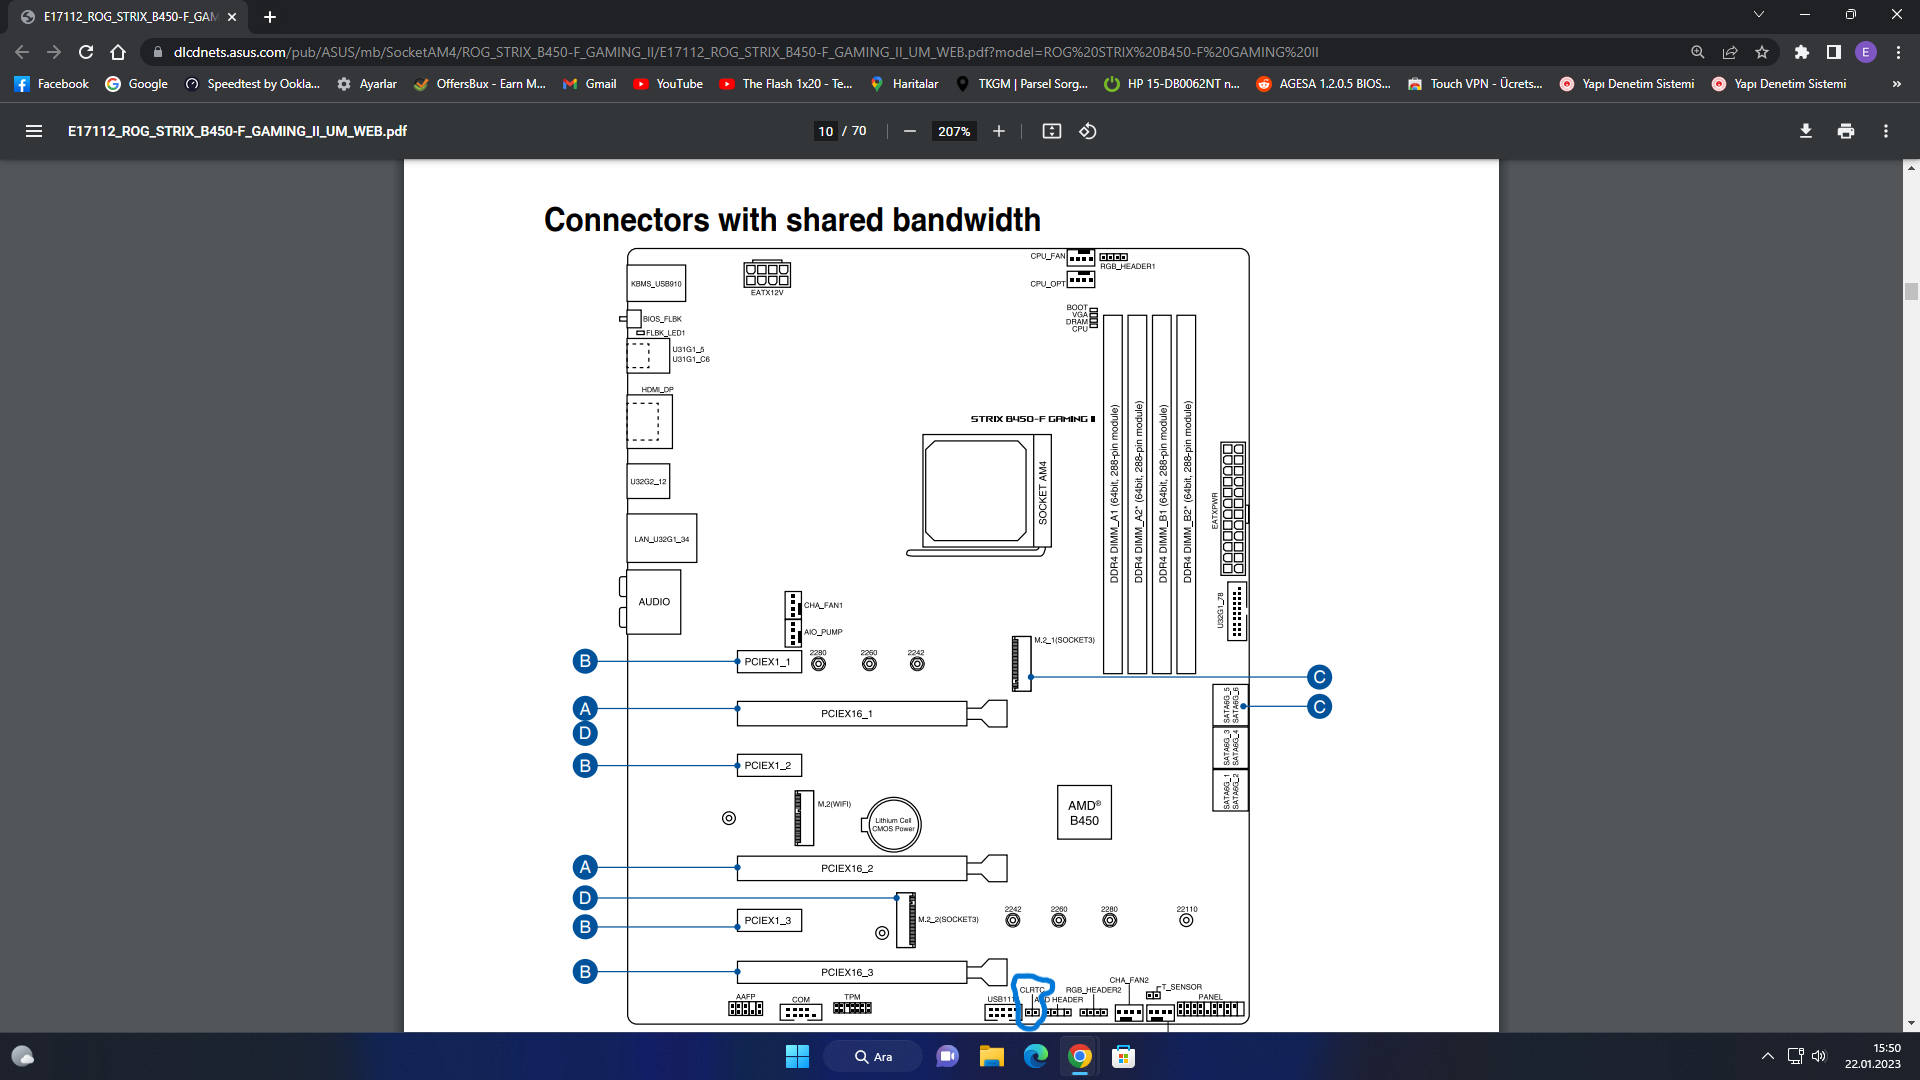1920x1080 pixels.
Task: Open the YouTube bookmark
Action: [x=668, y=84]
